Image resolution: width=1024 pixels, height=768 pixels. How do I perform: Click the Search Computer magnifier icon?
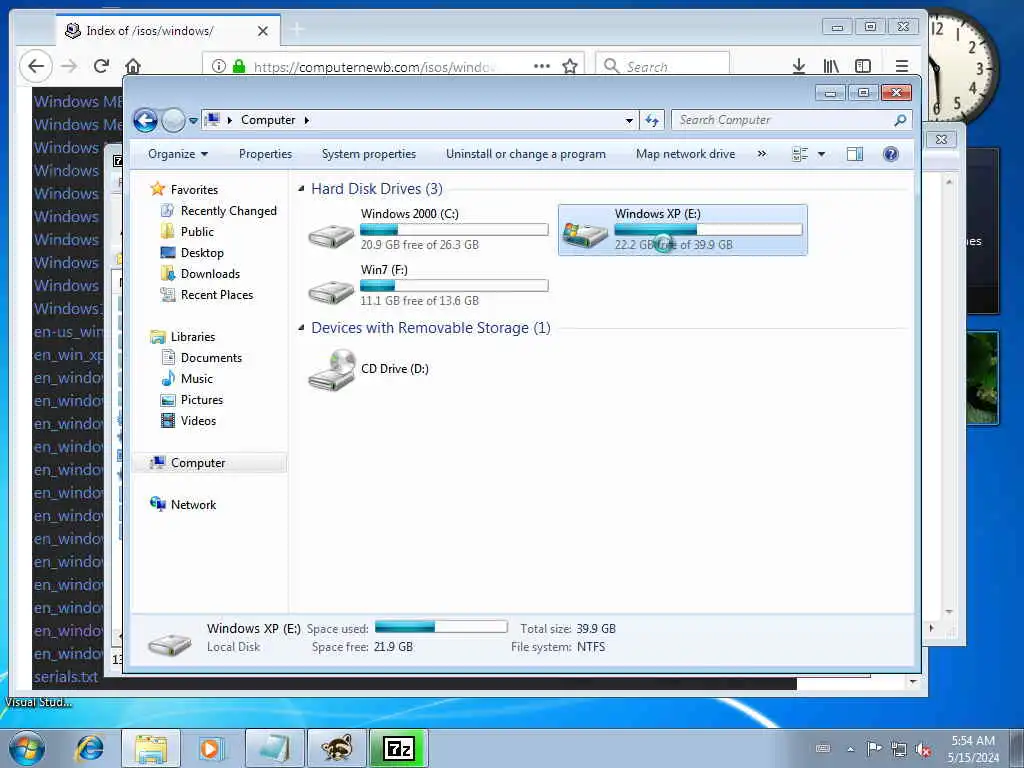point(901,120)
